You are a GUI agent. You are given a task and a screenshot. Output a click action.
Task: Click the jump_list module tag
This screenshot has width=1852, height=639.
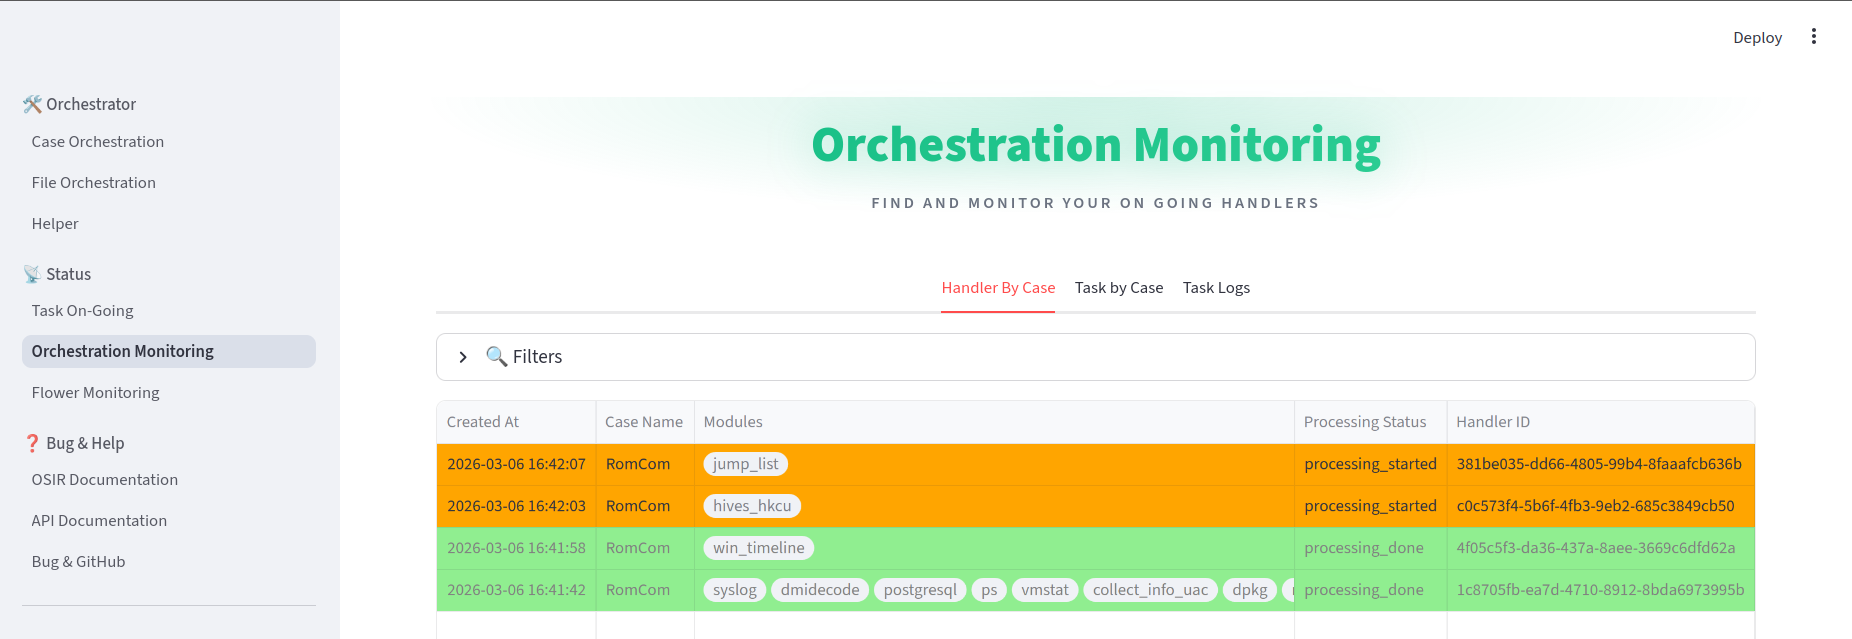pyautogui.click(x=746, y=464)
